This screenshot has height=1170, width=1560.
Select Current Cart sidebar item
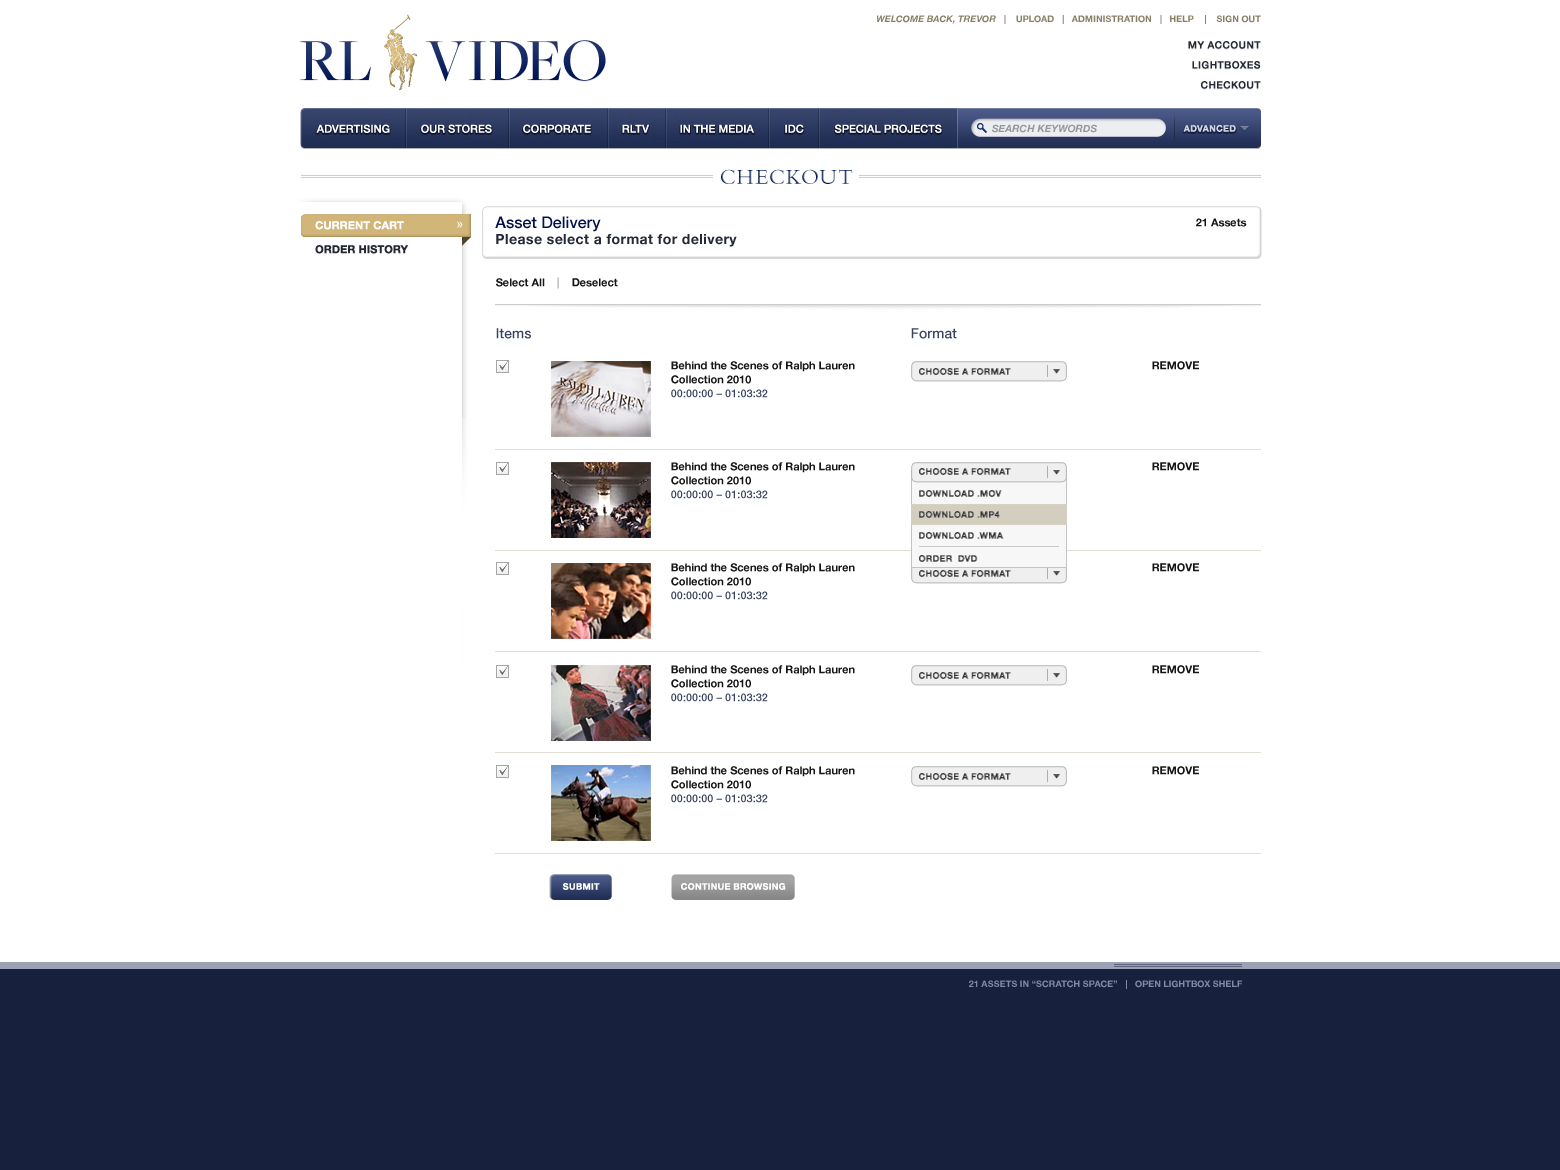[x=385, y=225]
